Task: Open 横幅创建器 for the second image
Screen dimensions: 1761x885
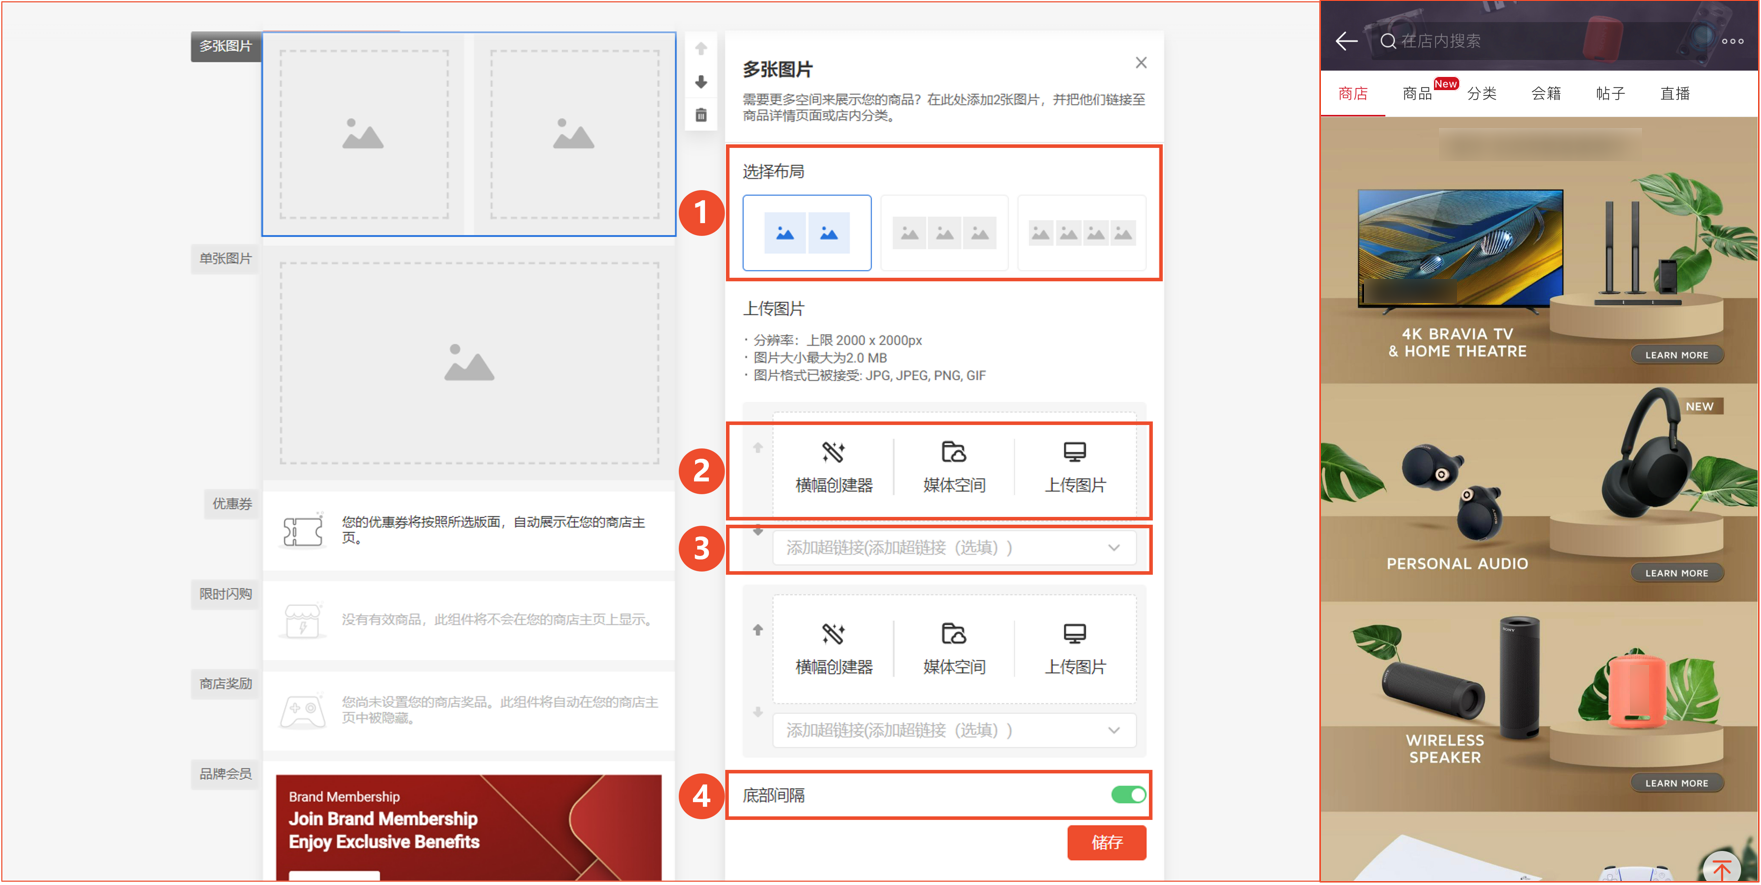Action: 834,650
